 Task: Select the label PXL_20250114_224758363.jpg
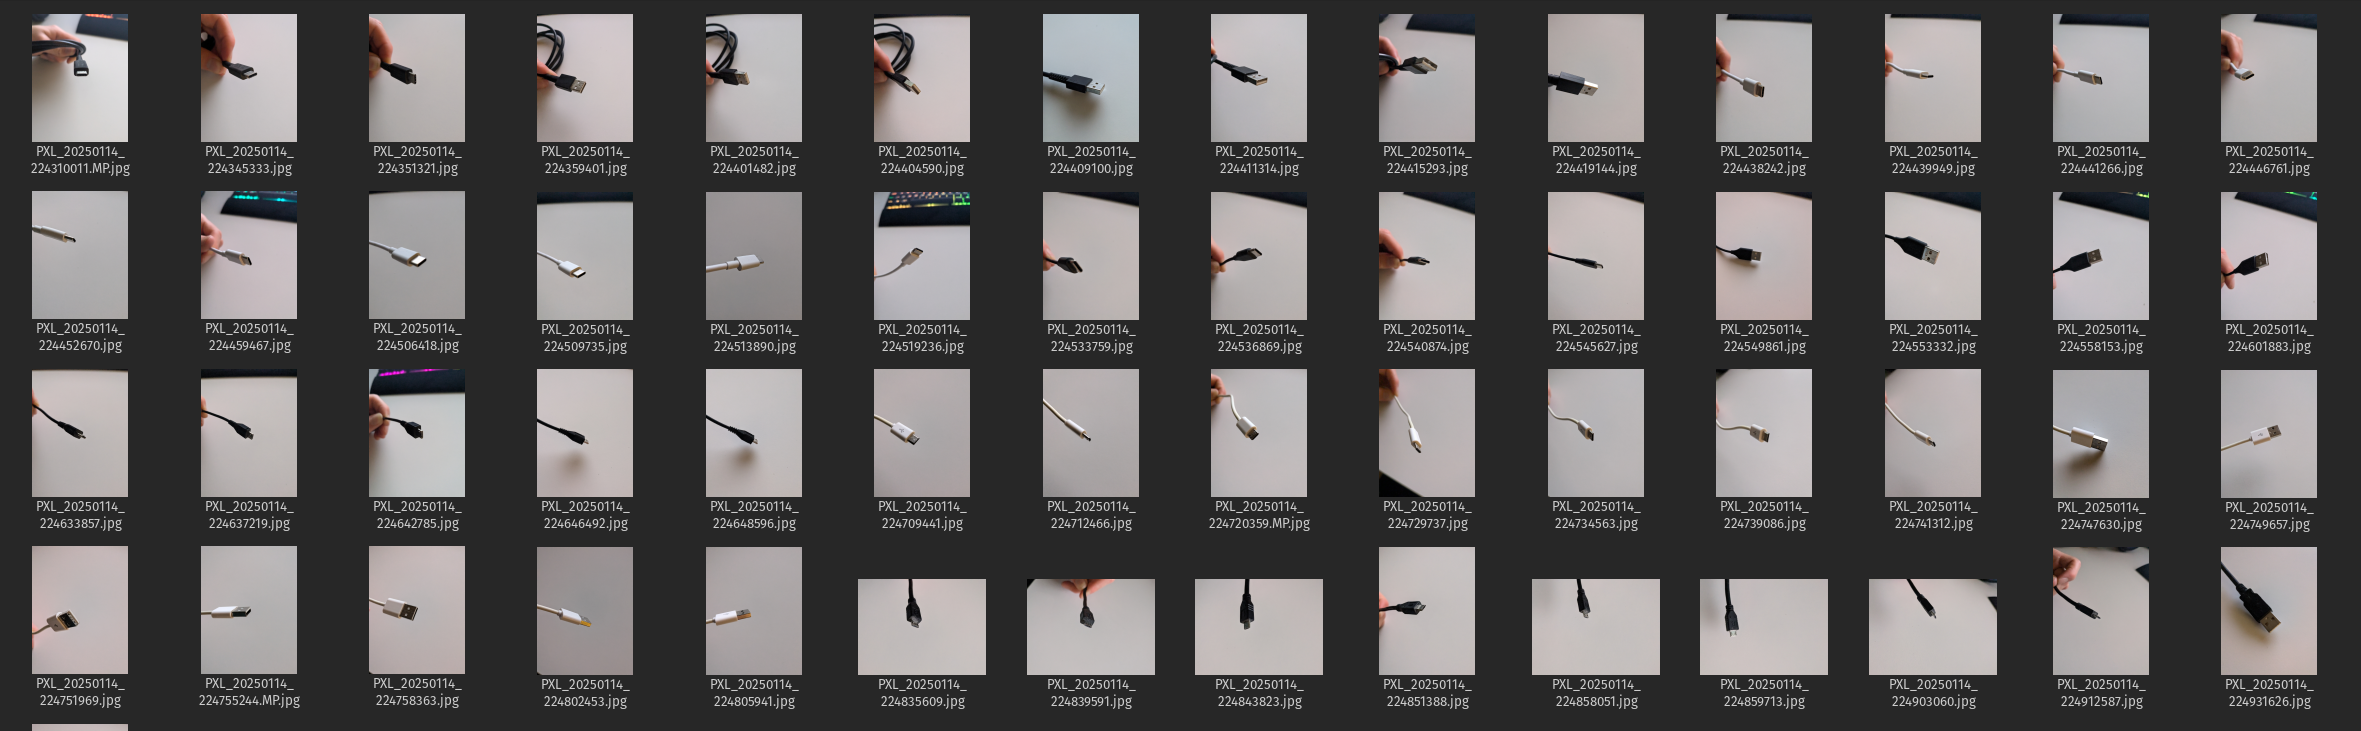(x=417, y=692)
